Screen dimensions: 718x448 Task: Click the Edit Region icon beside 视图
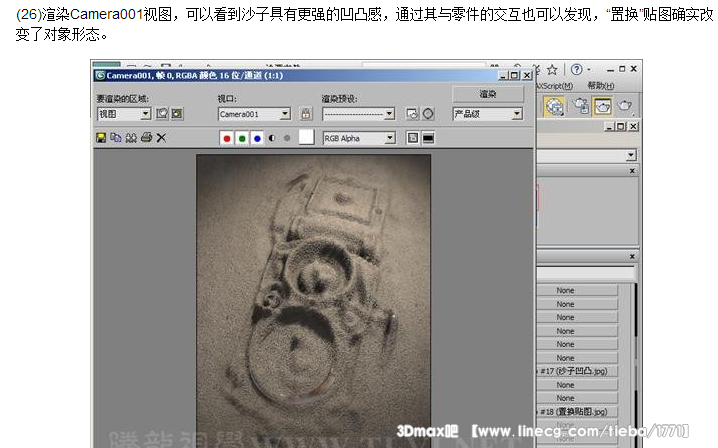pyautogui.click(x=162, y=114)
